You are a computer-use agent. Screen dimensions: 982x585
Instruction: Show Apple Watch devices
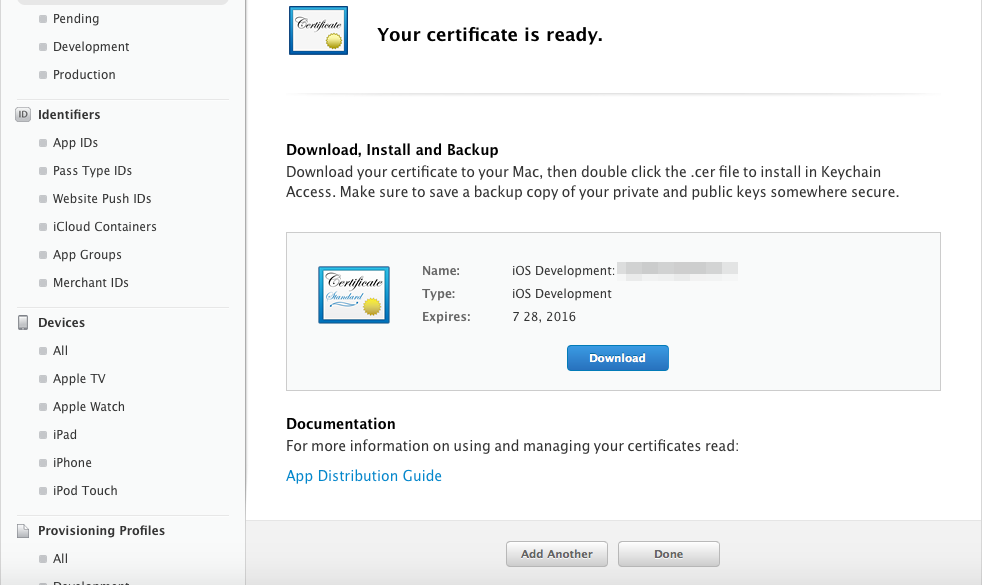[89, 407]
